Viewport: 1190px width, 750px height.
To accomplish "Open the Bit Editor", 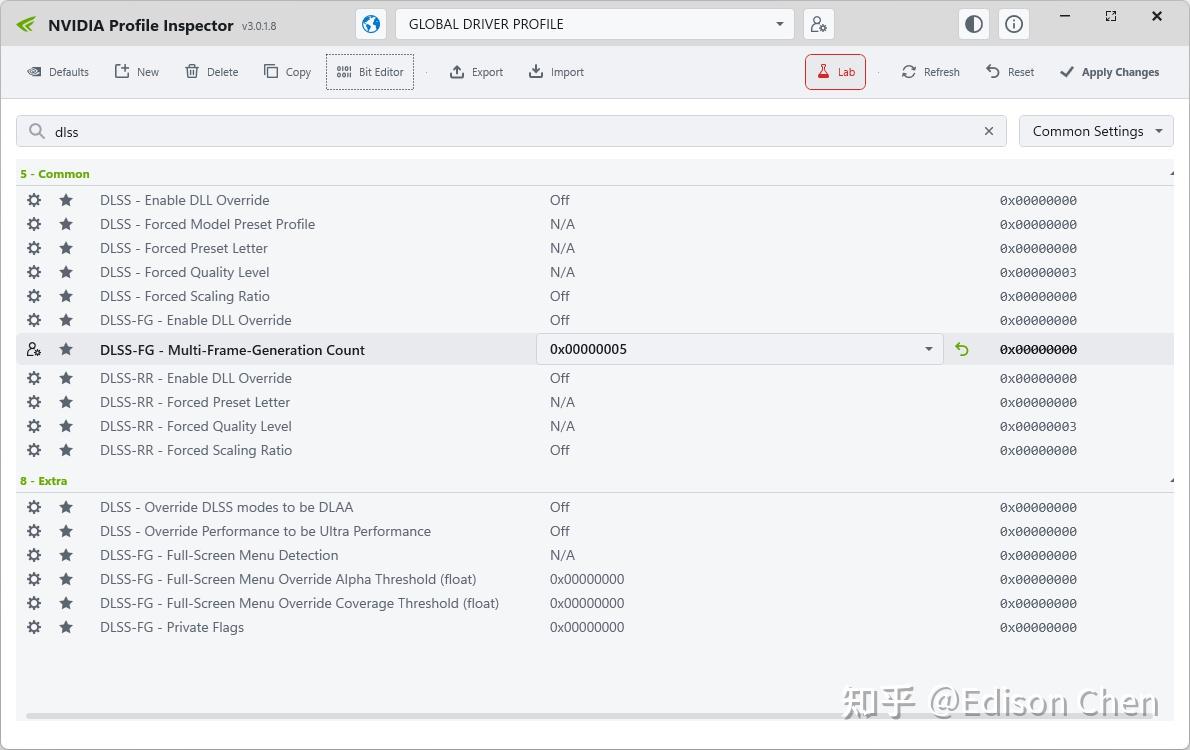I will click(370, 72).
